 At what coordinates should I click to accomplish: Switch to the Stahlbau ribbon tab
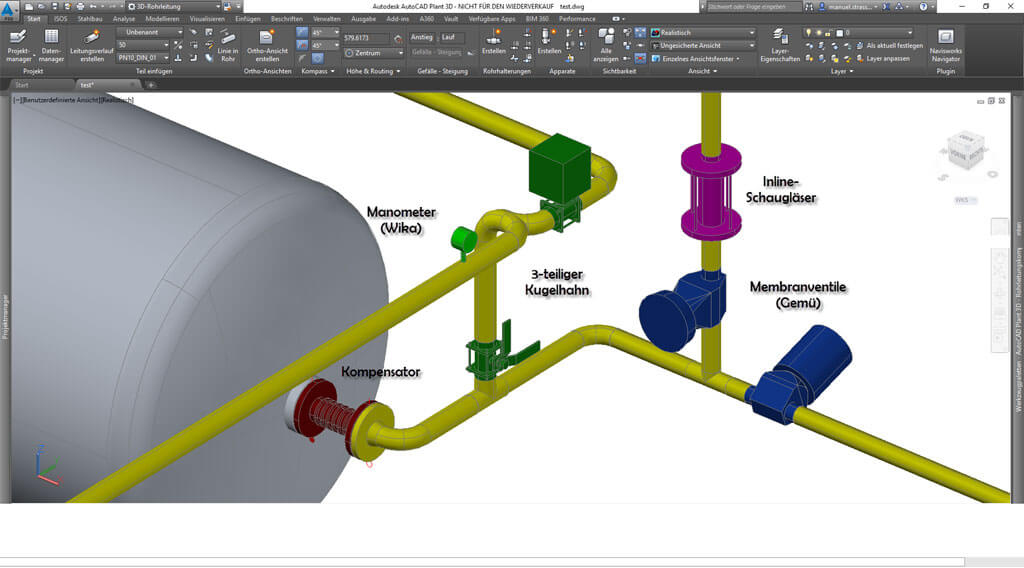tap(90, 19)
